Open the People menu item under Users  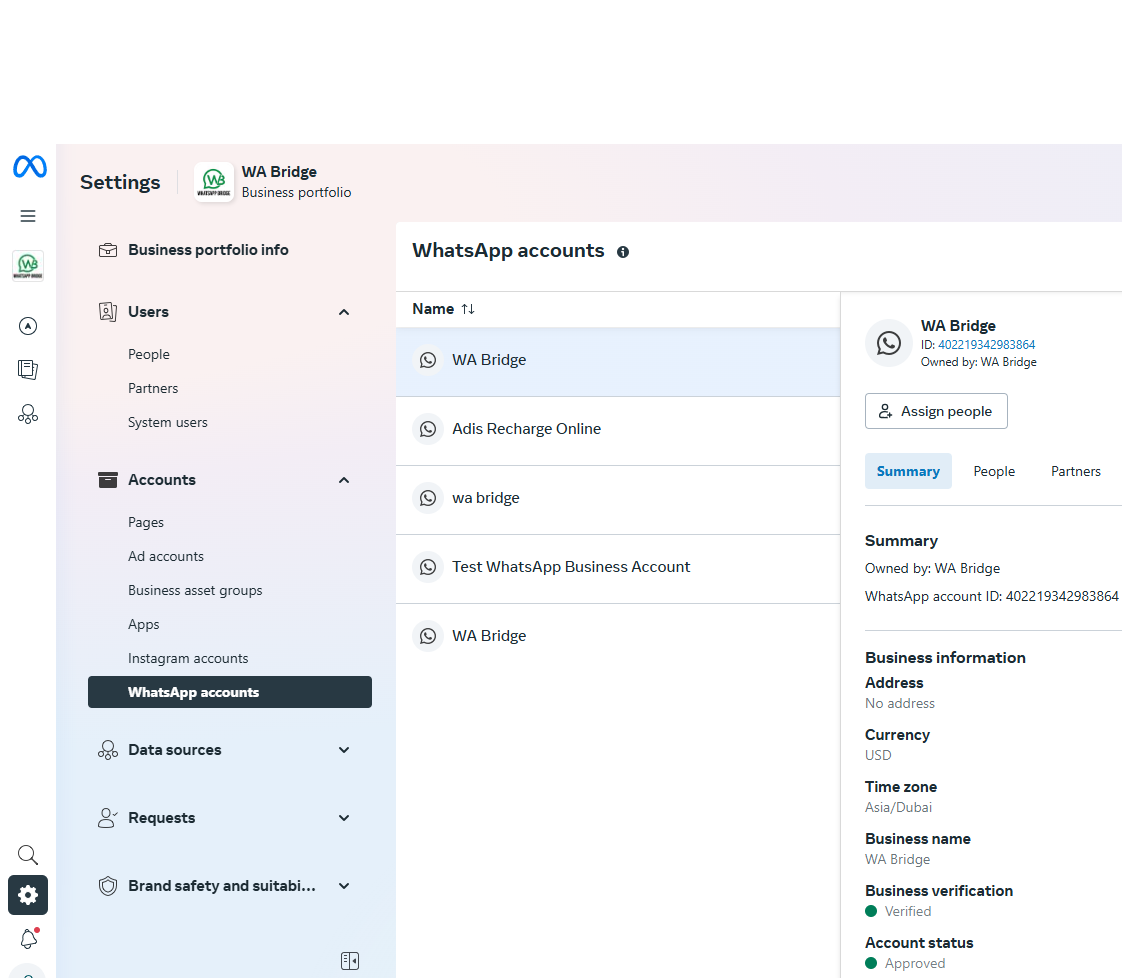(x=149, y=354)
